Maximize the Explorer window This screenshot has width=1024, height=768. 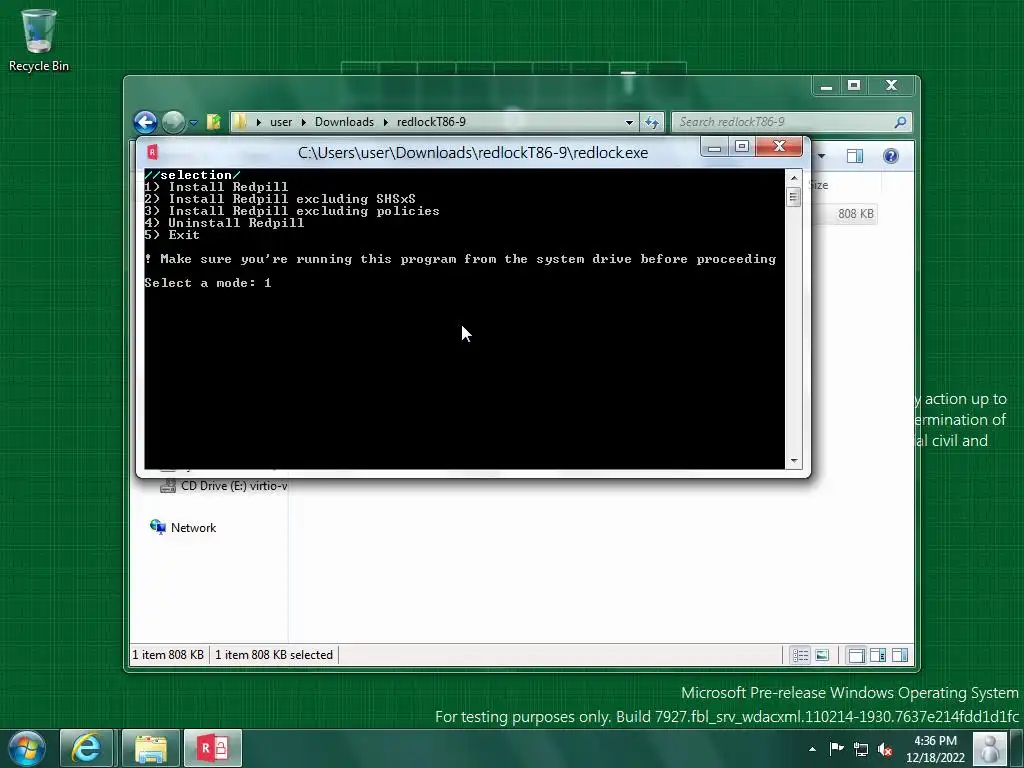854,86
